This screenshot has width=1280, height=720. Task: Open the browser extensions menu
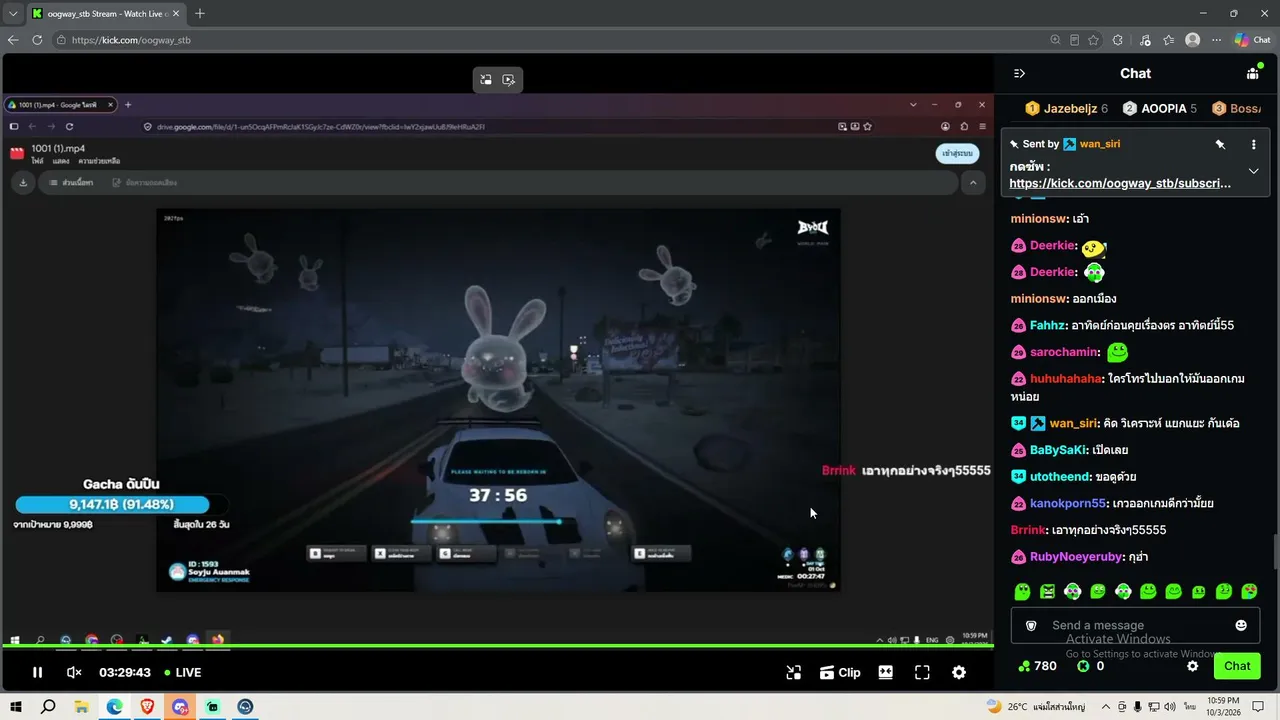tap(1118, 40)
